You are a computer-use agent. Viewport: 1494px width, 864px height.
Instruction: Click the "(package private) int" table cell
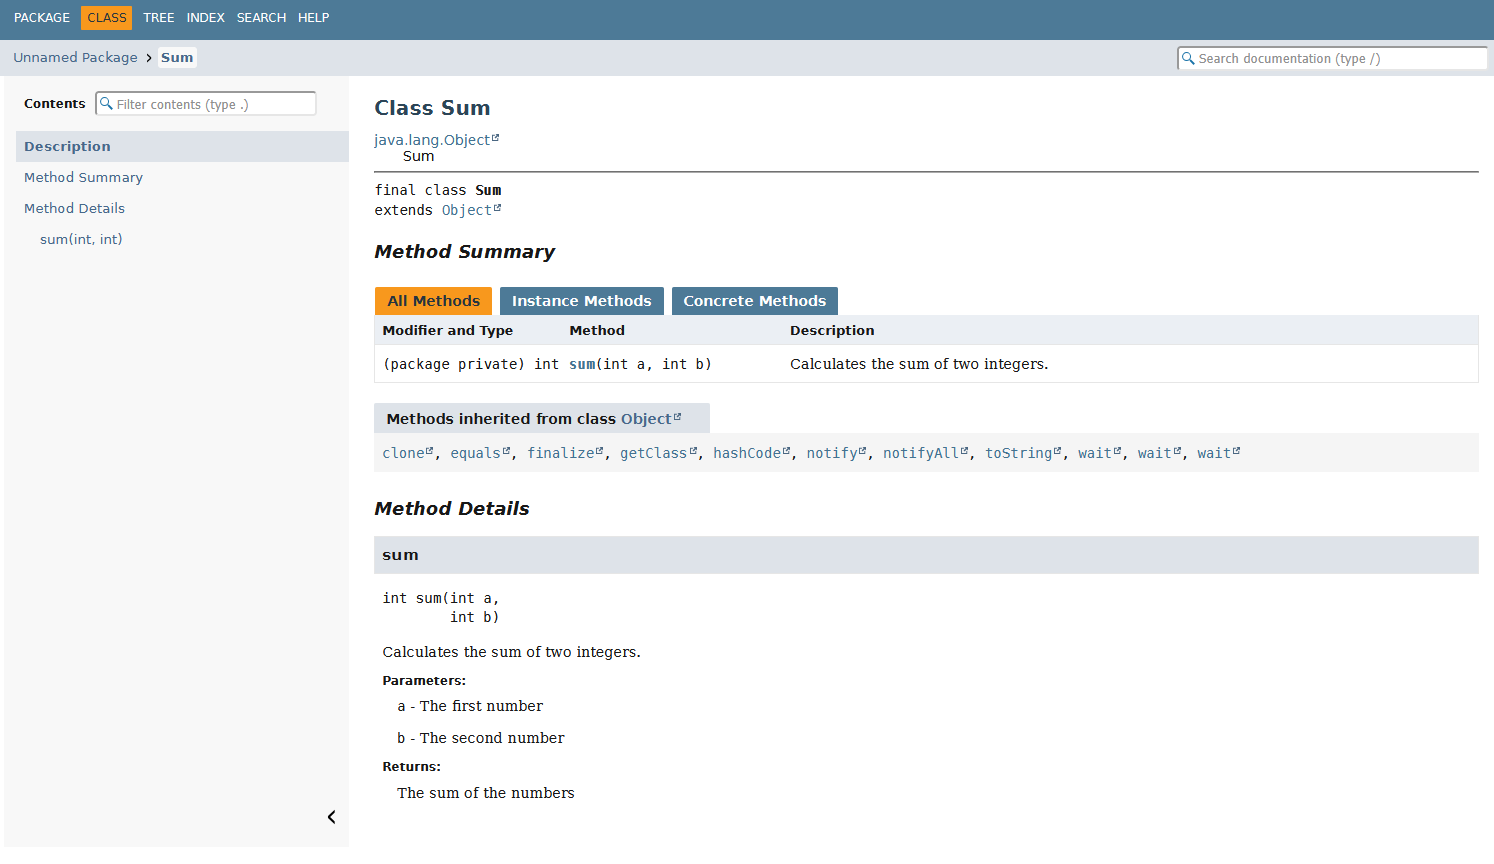470,364
